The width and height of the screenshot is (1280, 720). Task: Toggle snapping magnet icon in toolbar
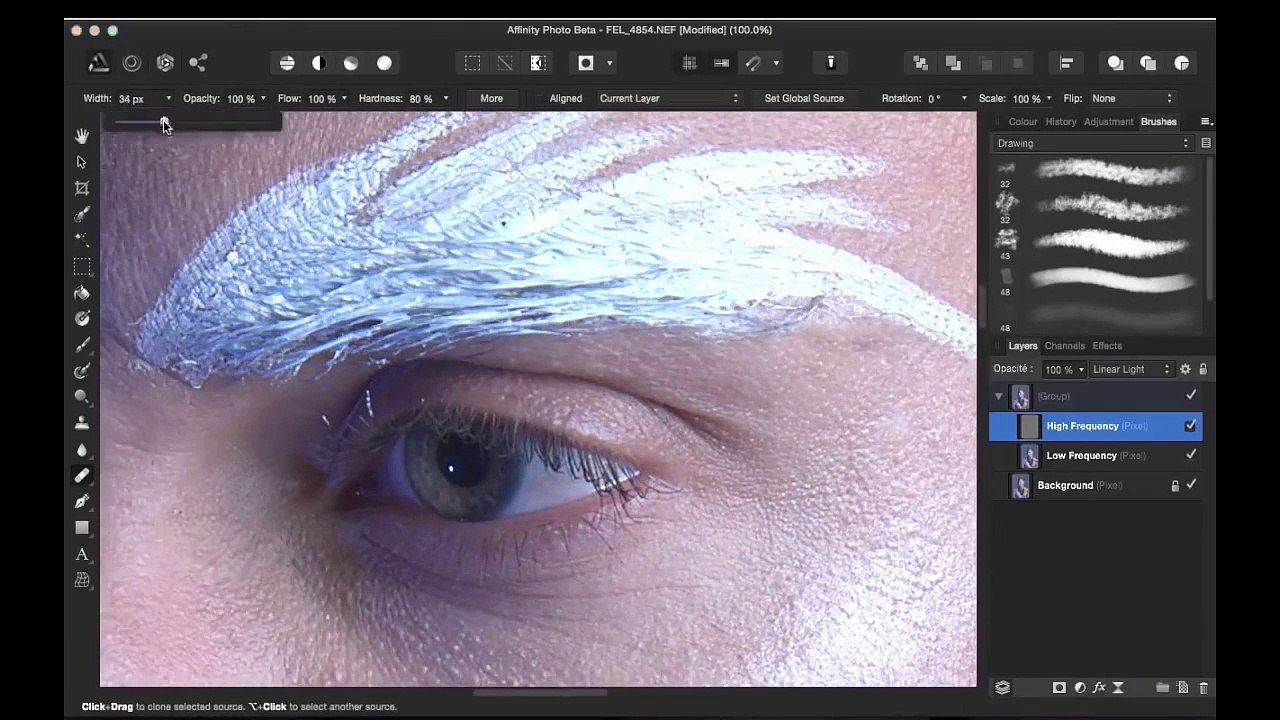(x=754, y=63)
